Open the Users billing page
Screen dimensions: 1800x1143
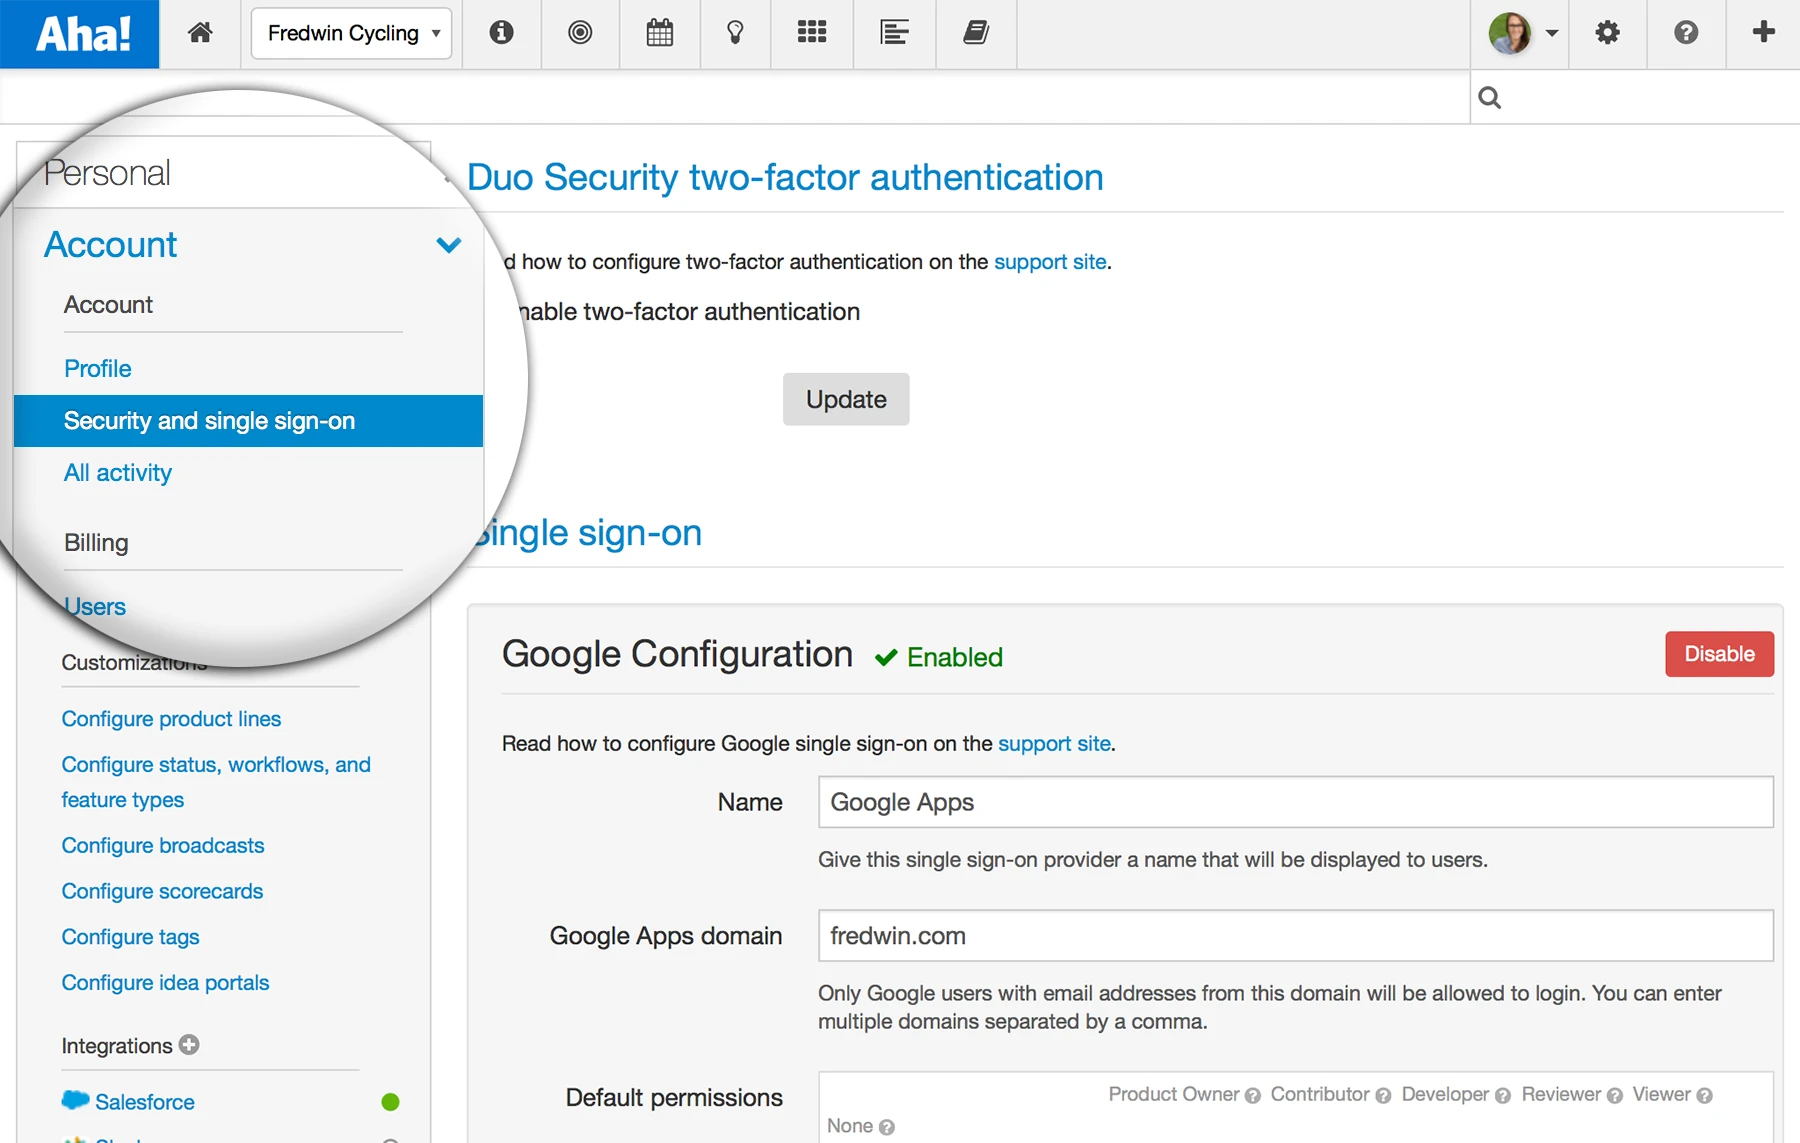click(95, 607)
